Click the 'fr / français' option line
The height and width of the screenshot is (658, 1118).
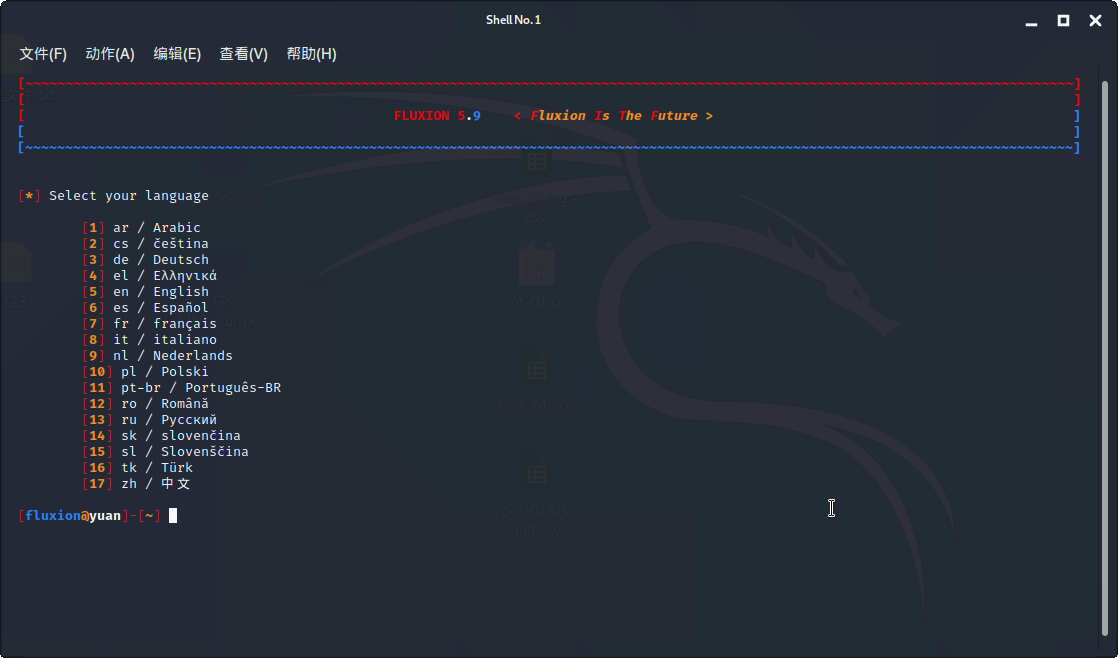pyautogui.click(x=150, y=324)
